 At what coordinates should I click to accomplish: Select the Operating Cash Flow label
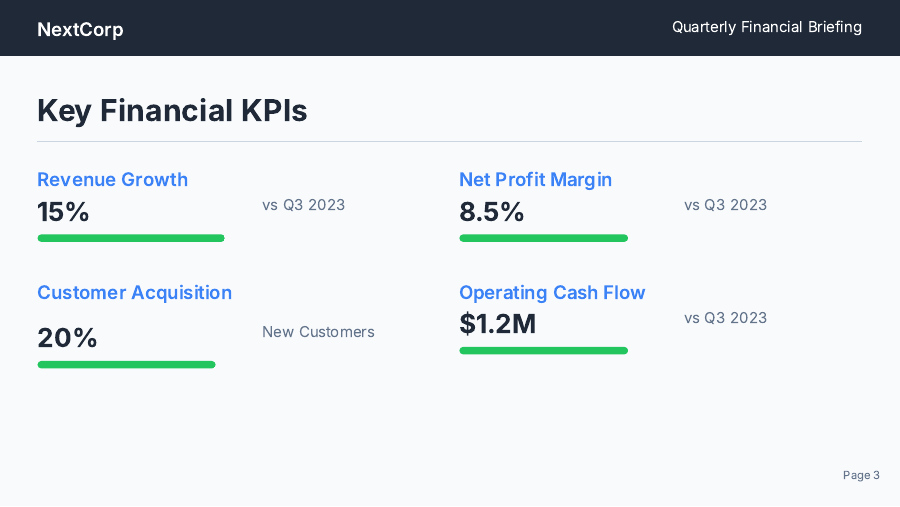click(552, 292)
